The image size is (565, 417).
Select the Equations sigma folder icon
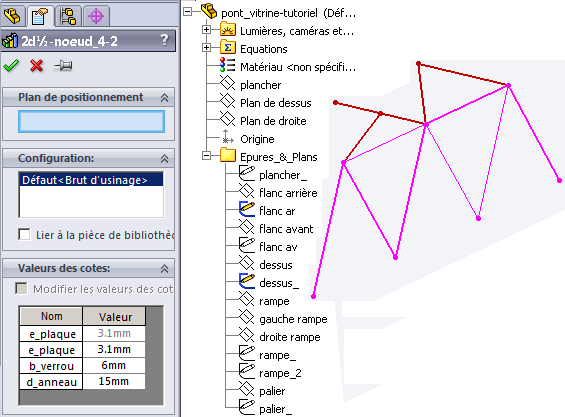tap(228, 48)
